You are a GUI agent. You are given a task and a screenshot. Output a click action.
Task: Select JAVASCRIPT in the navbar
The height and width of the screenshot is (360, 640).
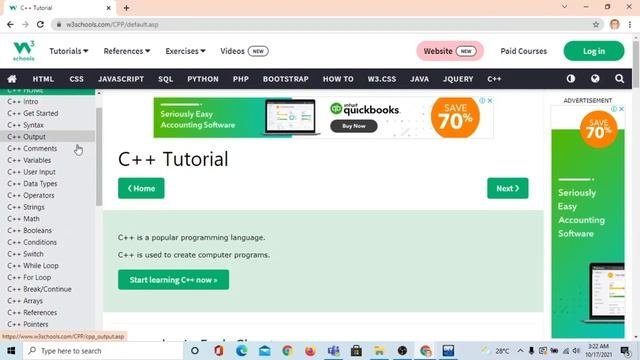click(x=121, y=79)
